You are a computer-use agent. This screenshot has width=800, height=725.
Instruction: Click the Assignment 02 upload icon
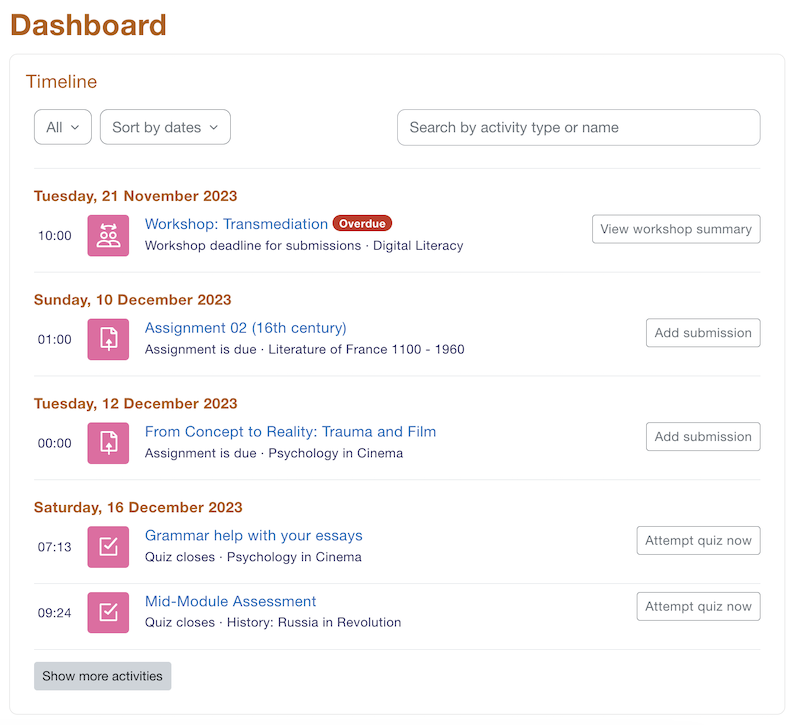point(108,340)
